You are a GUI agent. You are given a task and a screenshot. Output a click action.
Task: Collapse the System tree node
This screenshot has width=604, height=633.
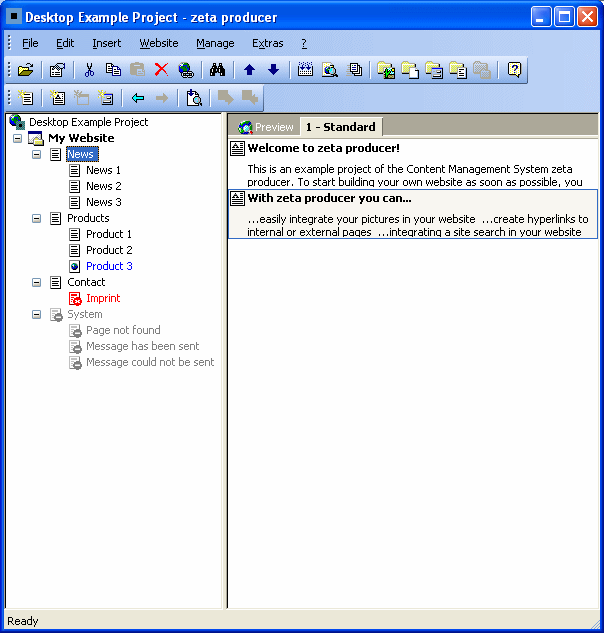pyautogui.click(x=36, y=314)
